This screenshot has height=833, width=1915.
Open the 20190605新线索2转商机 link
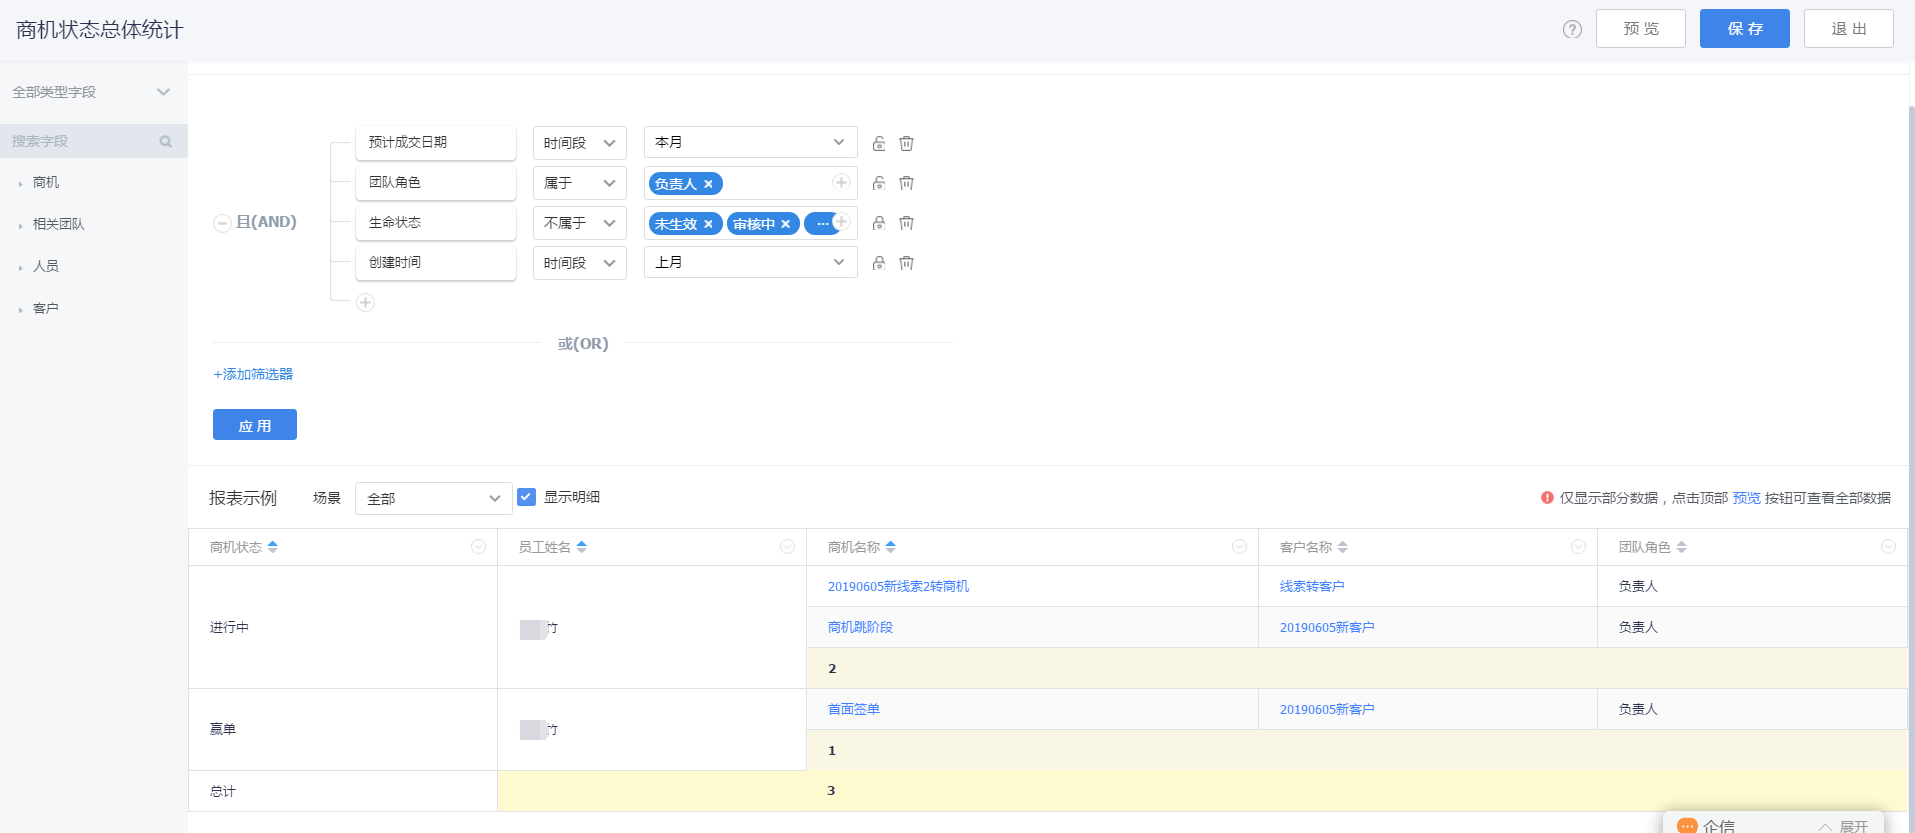click(898, 587)
